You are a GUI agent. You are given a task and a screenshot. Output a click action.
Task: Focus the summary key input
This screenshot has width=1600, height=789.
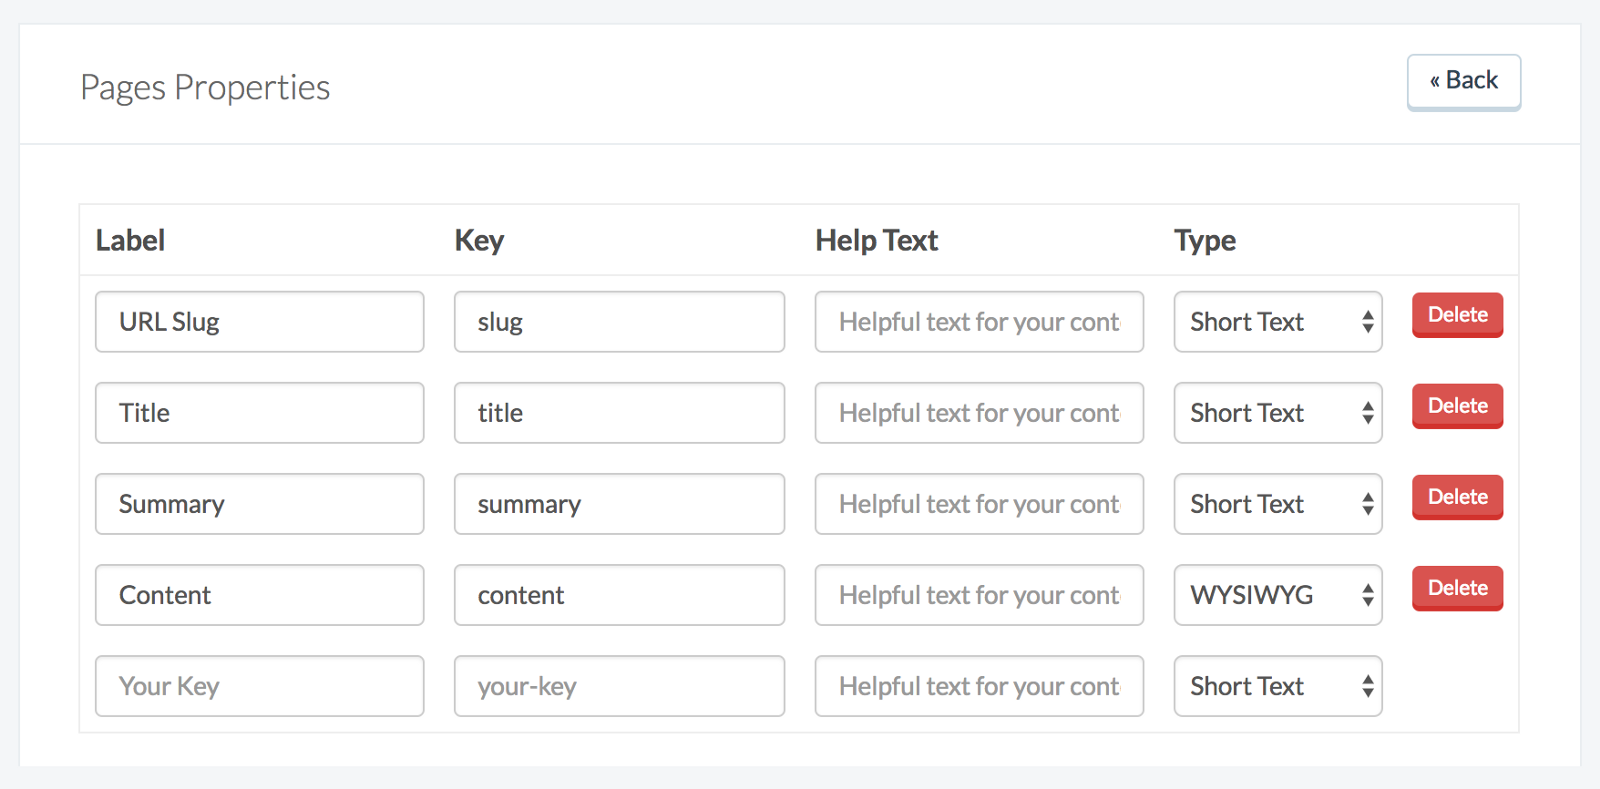tap(619, 504)
